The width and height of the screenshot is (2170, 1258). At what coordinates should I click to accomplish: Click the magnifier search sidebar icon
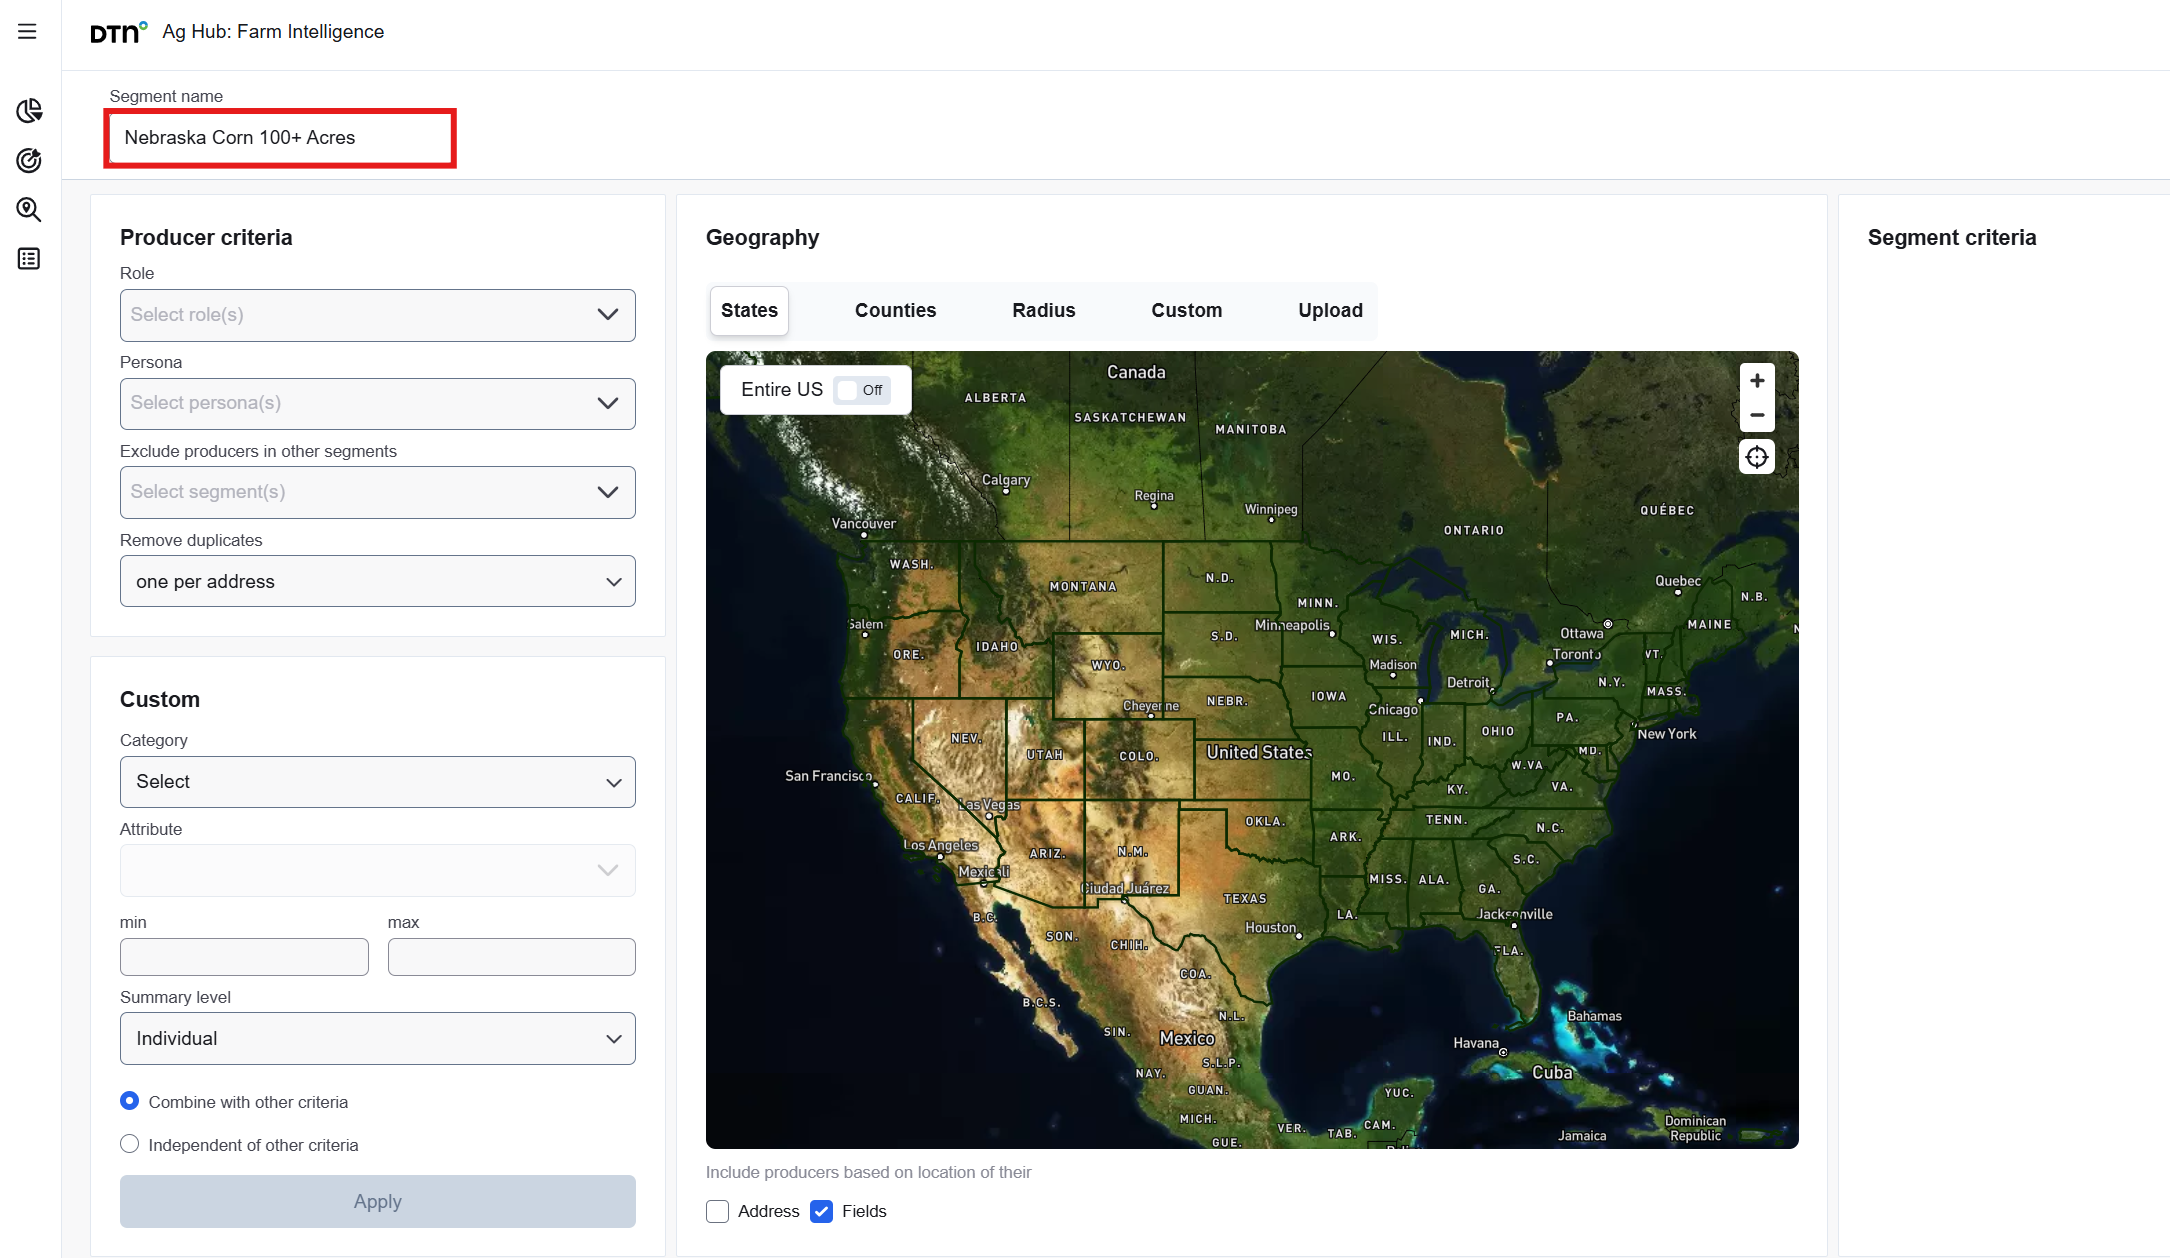29,209
